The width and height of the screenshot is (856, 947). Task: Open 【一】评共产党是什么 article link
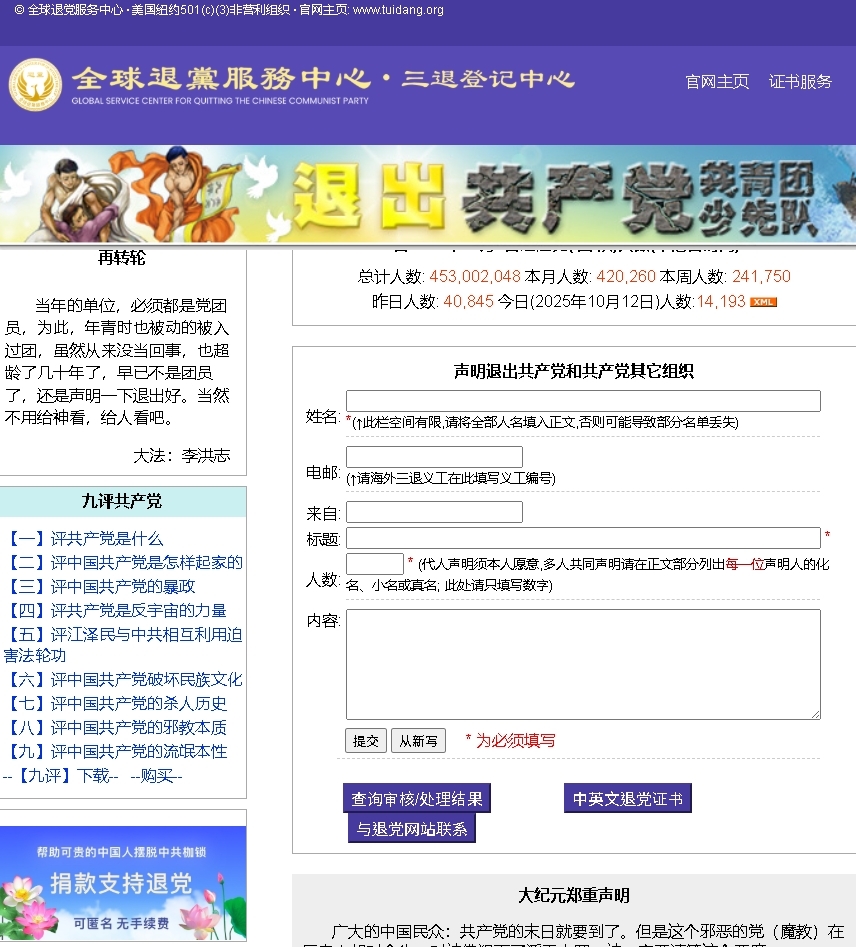[x=86, y=538]
